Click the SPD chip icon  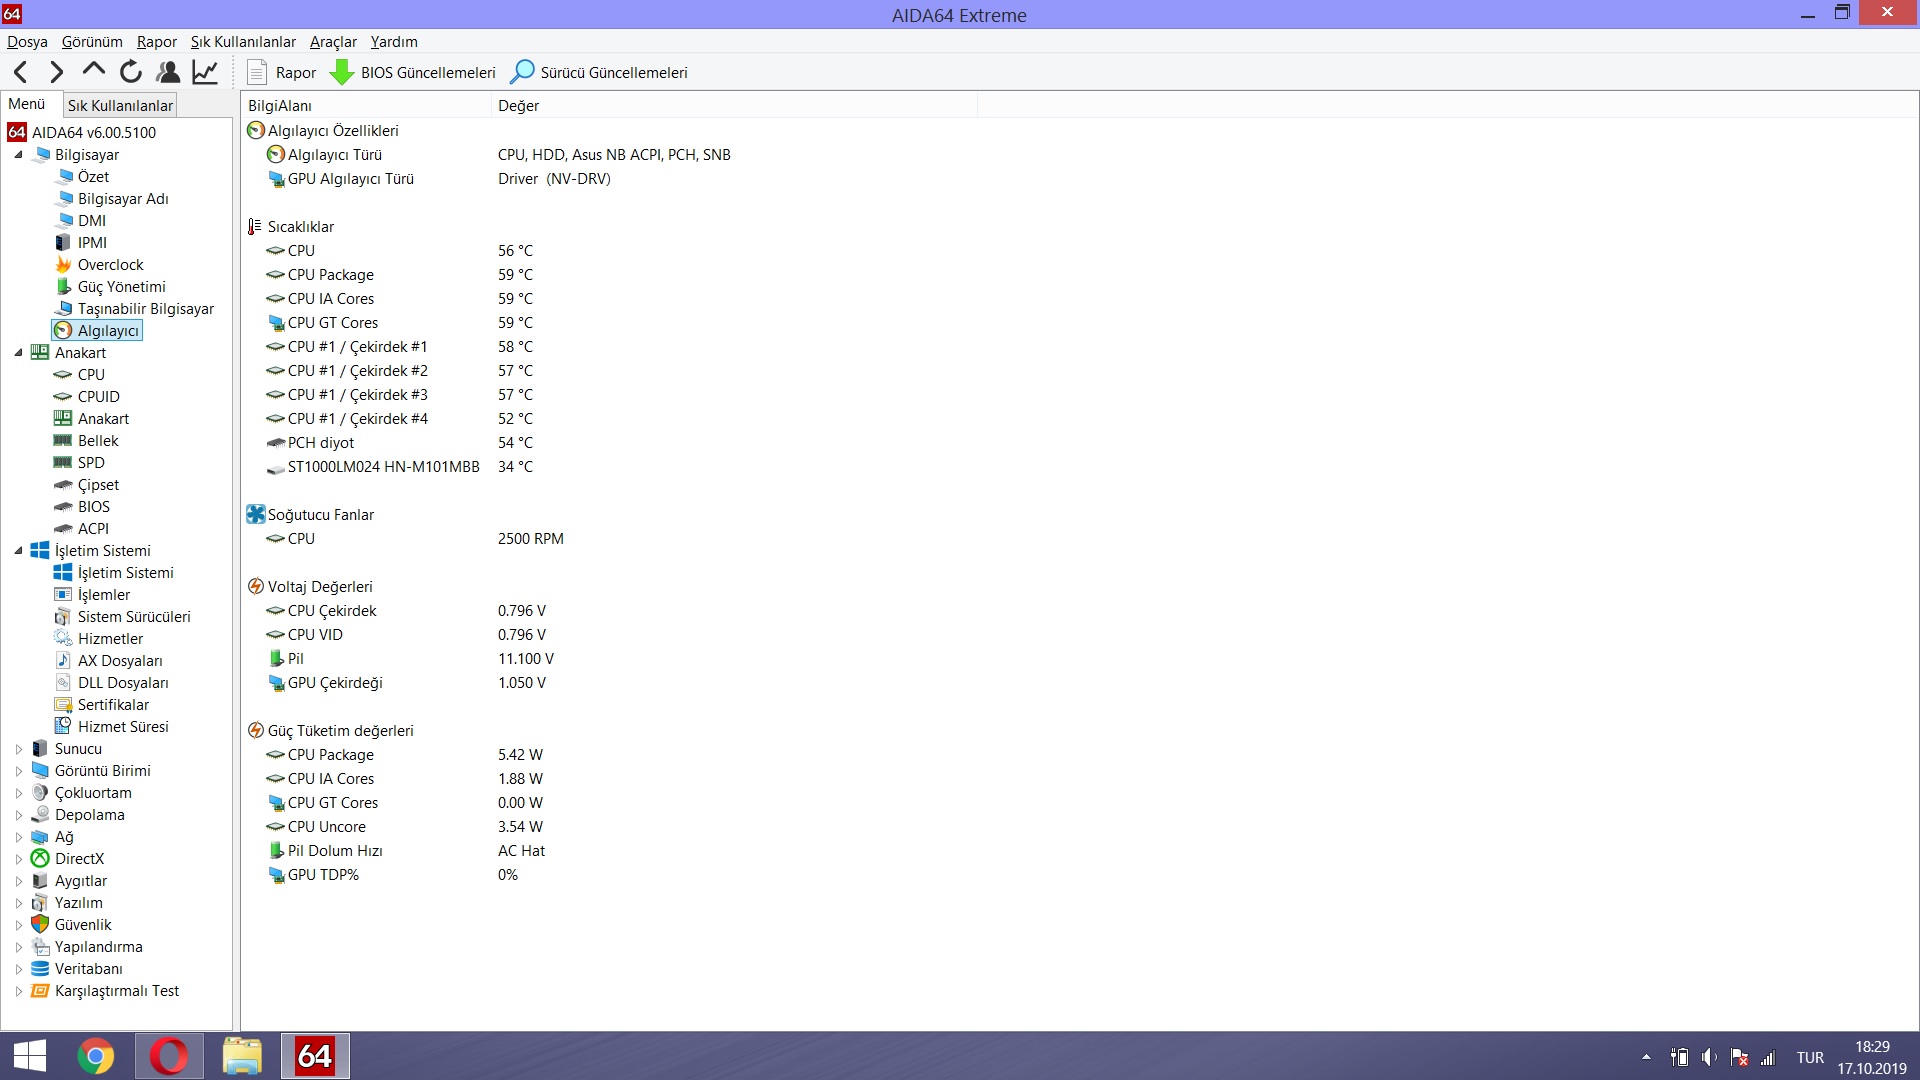[x=63, y=463]
